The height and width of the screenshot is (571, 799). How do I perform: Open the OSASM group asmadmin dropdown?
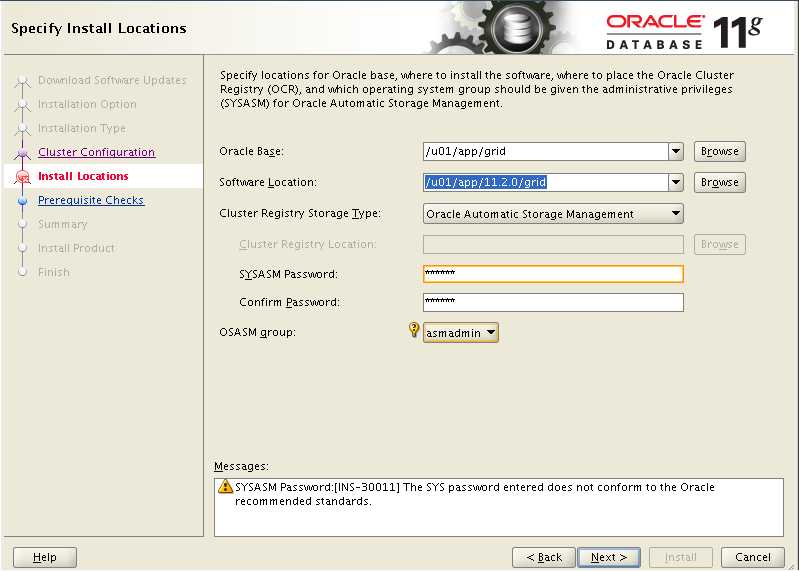click(x=461, y=333)
